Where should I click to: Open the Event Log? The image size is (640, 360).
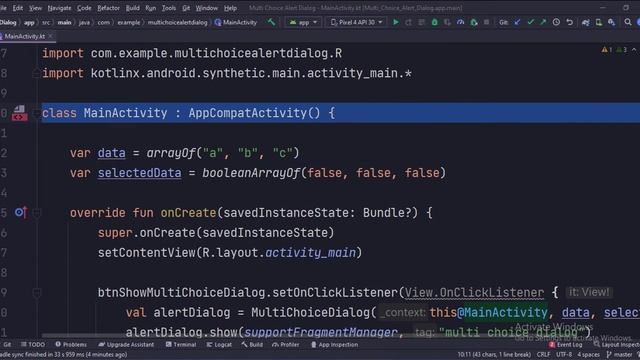(565, 345)
